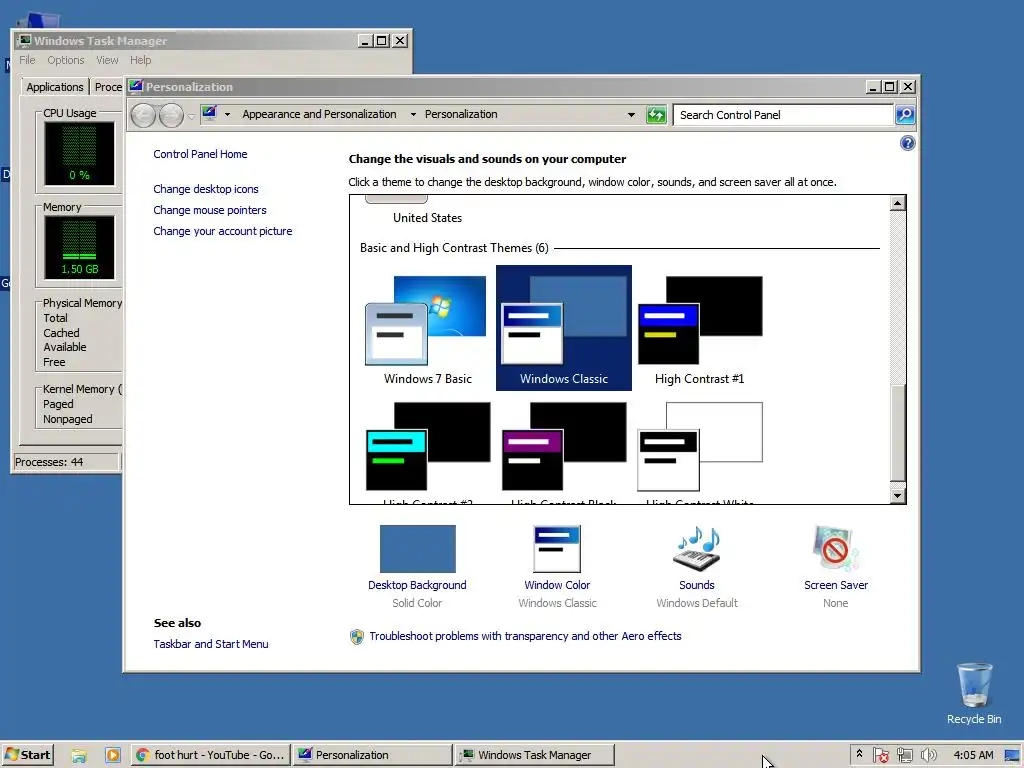
Task: Click the theme list scrollbar thumb
Action: 897,435
